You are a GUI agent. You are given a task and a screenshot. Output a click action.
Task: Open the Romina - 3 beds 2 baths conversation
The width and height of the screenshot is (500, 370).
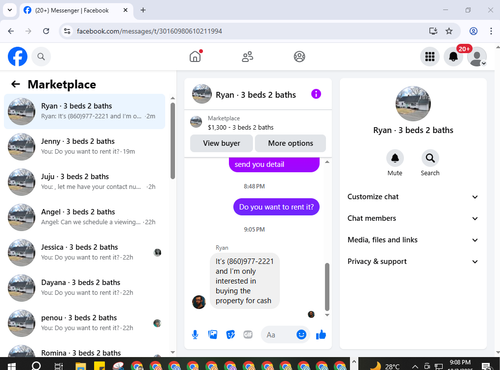85,350
